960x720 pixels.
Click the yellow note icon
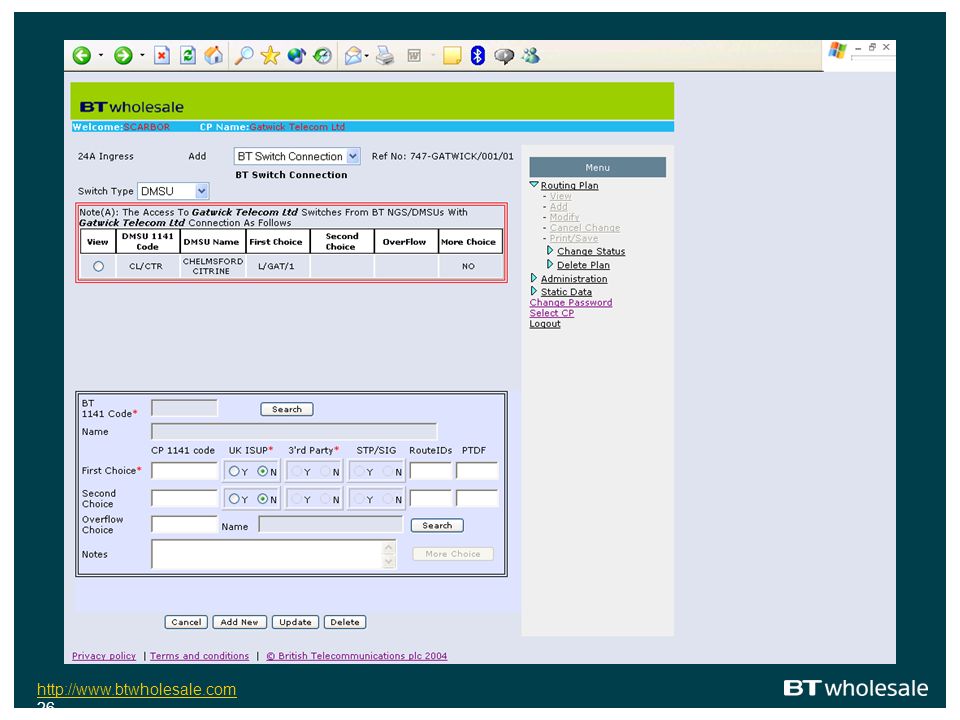[x=452, y=56]
